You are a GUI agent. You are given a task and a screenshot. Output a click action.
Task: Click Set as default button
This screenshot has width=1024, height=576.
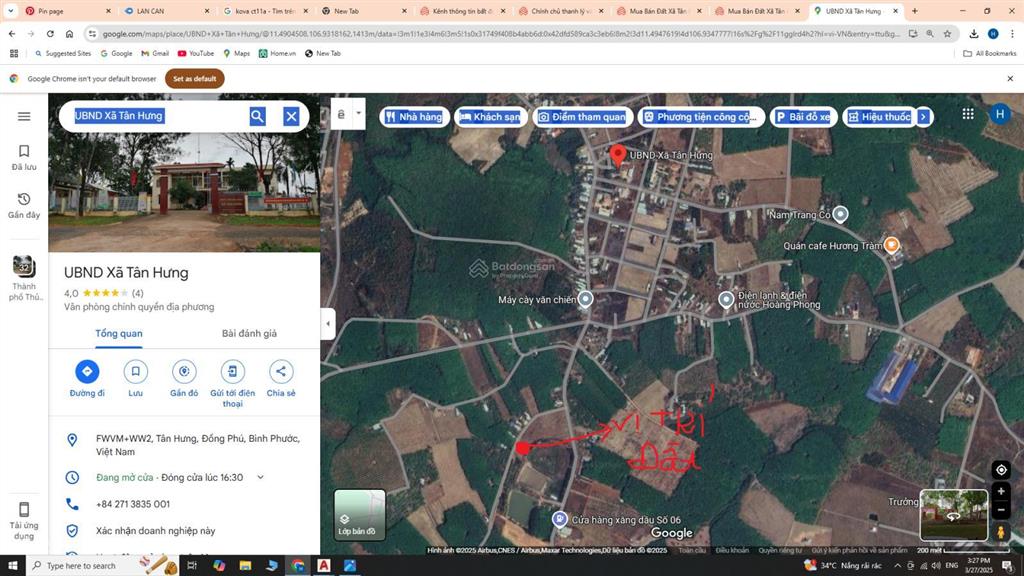194,78
